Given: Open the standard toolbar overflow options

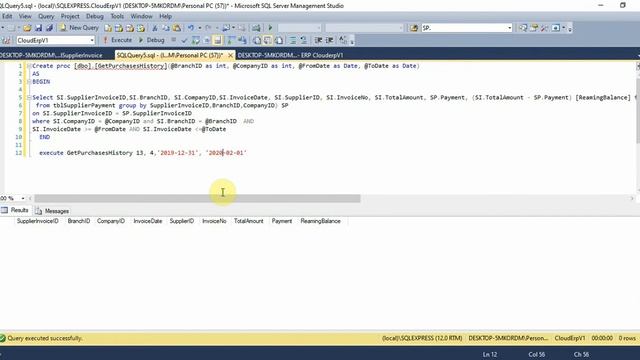Looking at the screenshot, I should tap(570, 28).
